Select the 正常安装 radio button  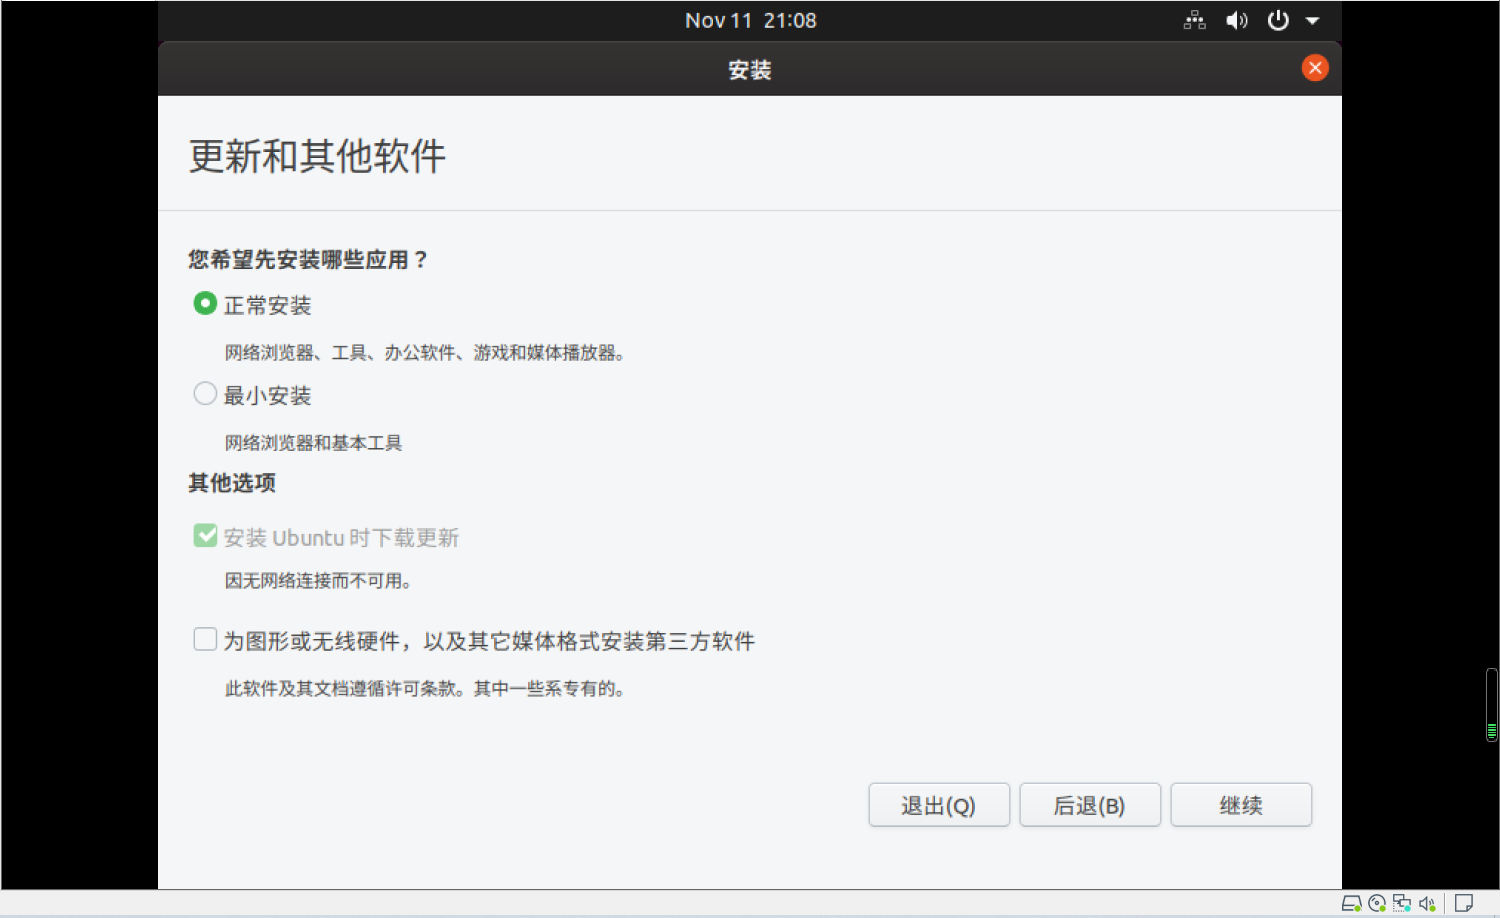click(x=205, y=304)
